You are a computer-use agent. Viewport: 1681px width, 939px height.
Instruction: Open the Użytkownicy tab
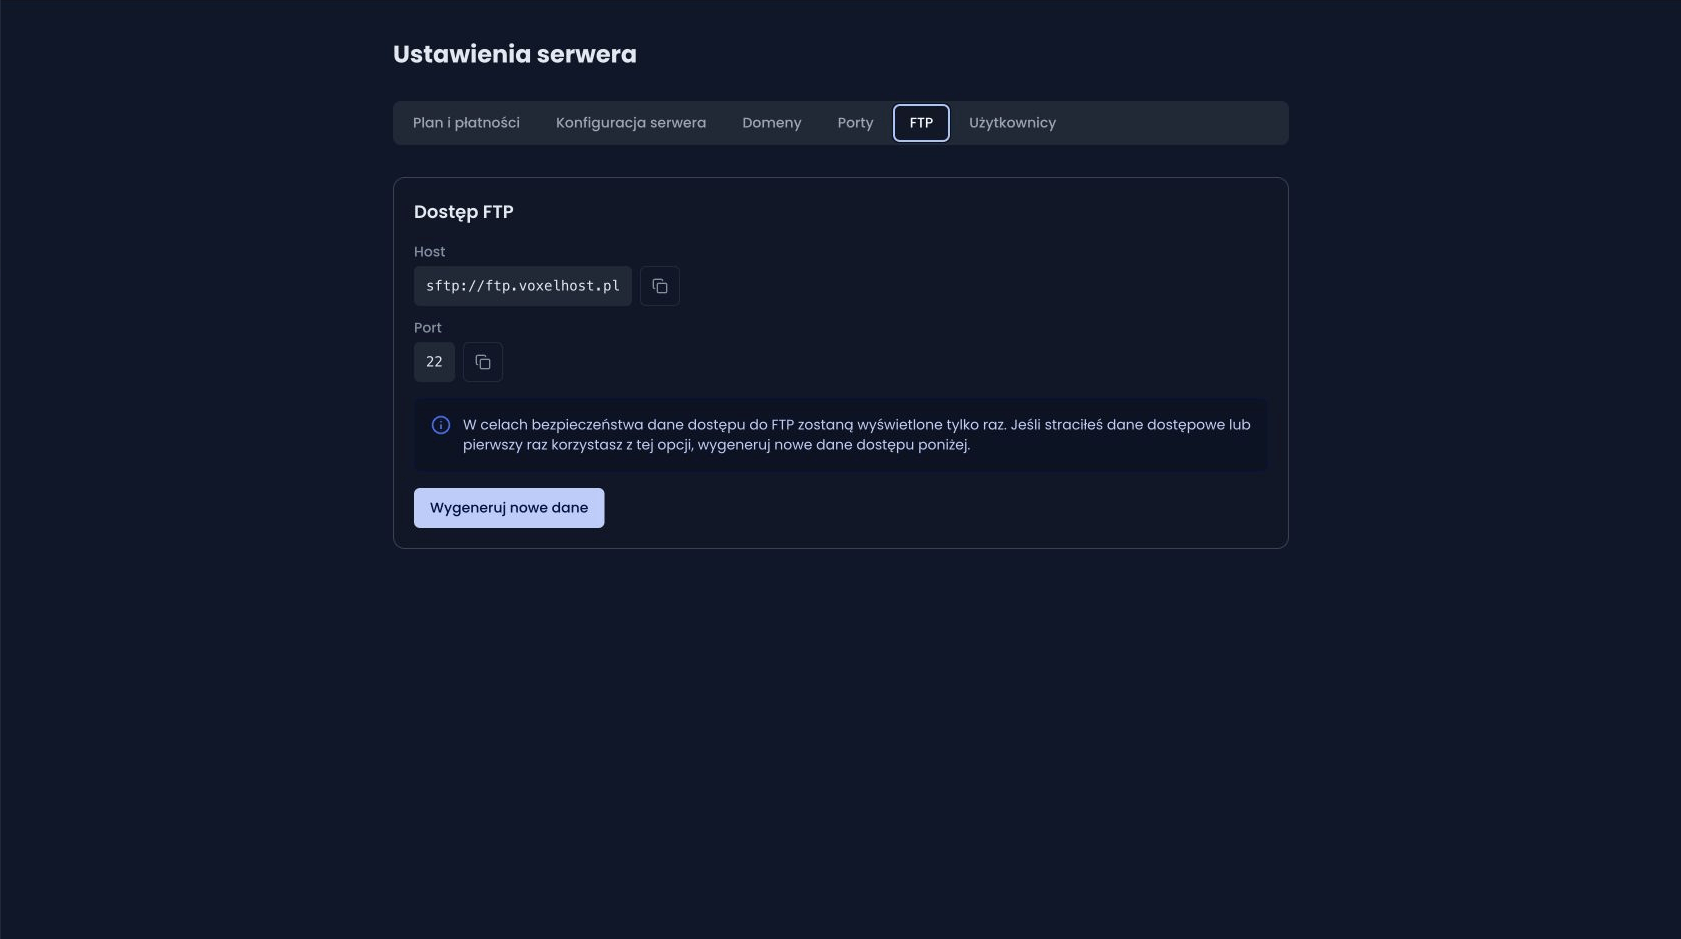[1012, 123]
